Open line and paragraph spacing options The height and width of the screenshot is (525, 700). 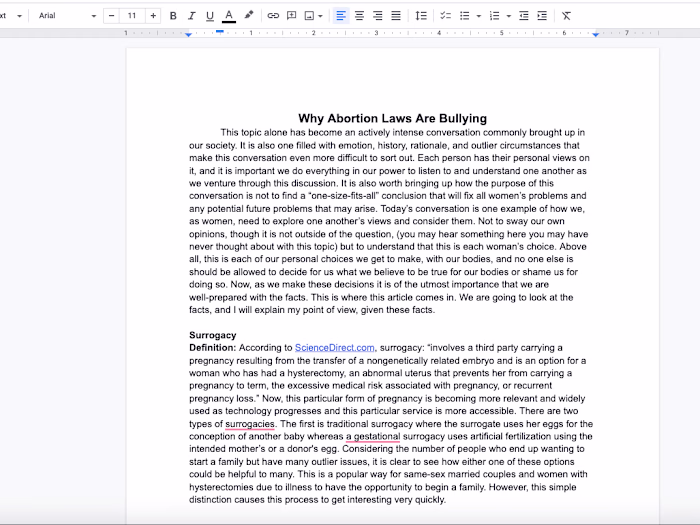point(421,16)
